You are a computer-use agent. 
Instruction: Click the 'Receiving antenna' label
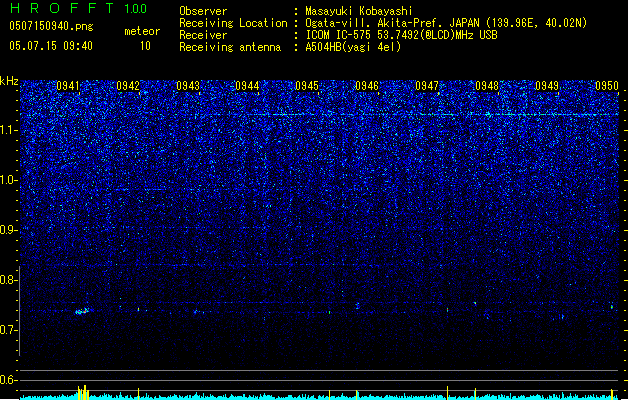point(230,47)
